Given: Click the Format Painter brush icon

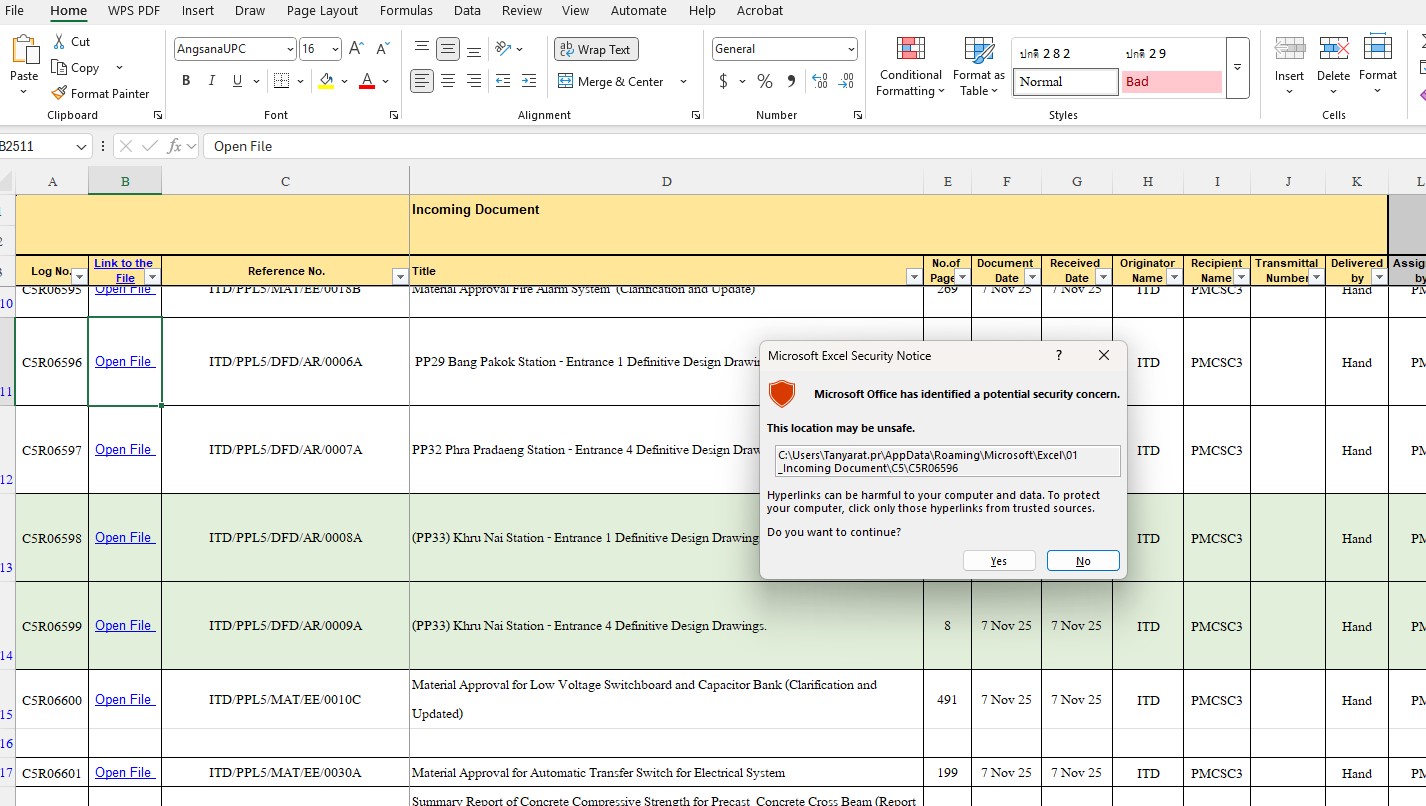Looking at the screenshot, I should [59, 93].
